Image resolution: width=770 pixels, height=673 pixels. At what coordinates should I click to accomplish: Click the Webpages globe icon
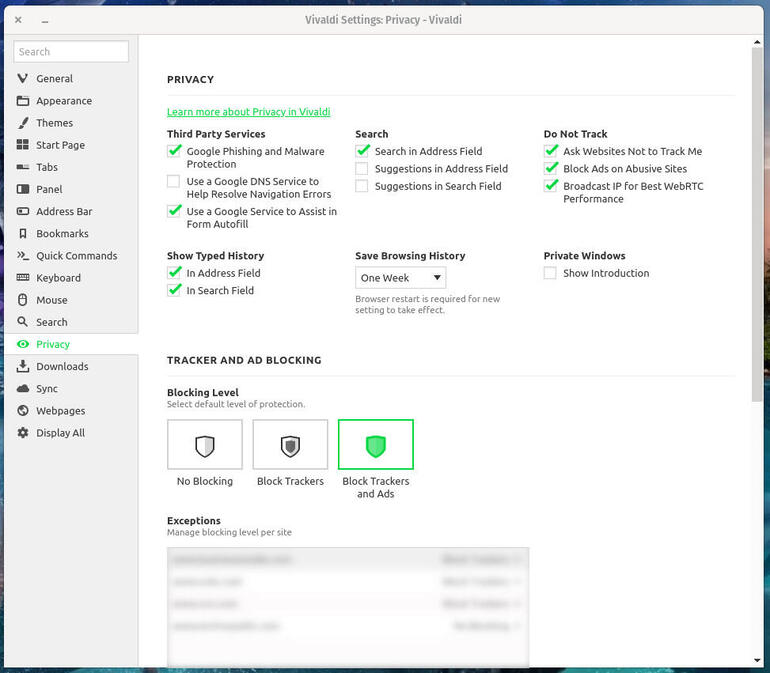pos(23,410)
